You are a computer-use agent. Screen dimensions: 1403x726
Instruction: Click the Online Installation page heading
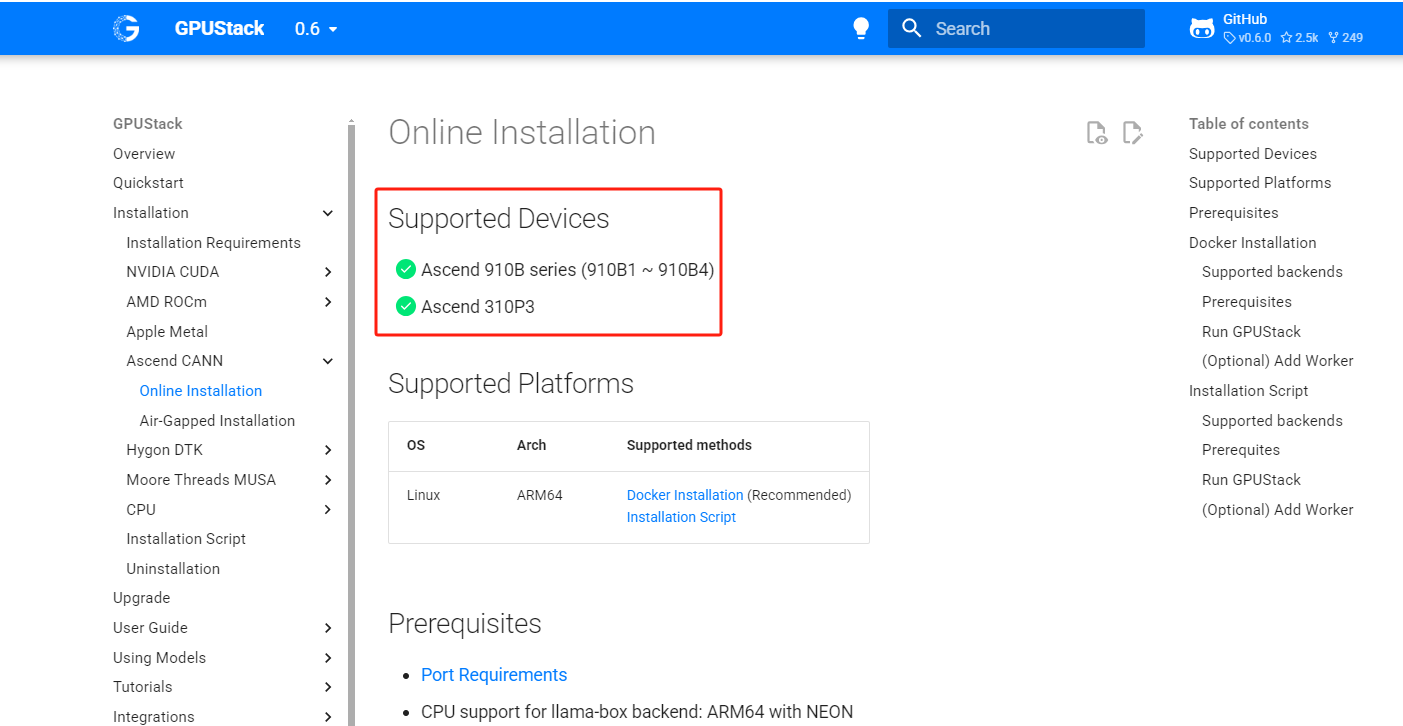pyautogui.click(x=522, y=132)
